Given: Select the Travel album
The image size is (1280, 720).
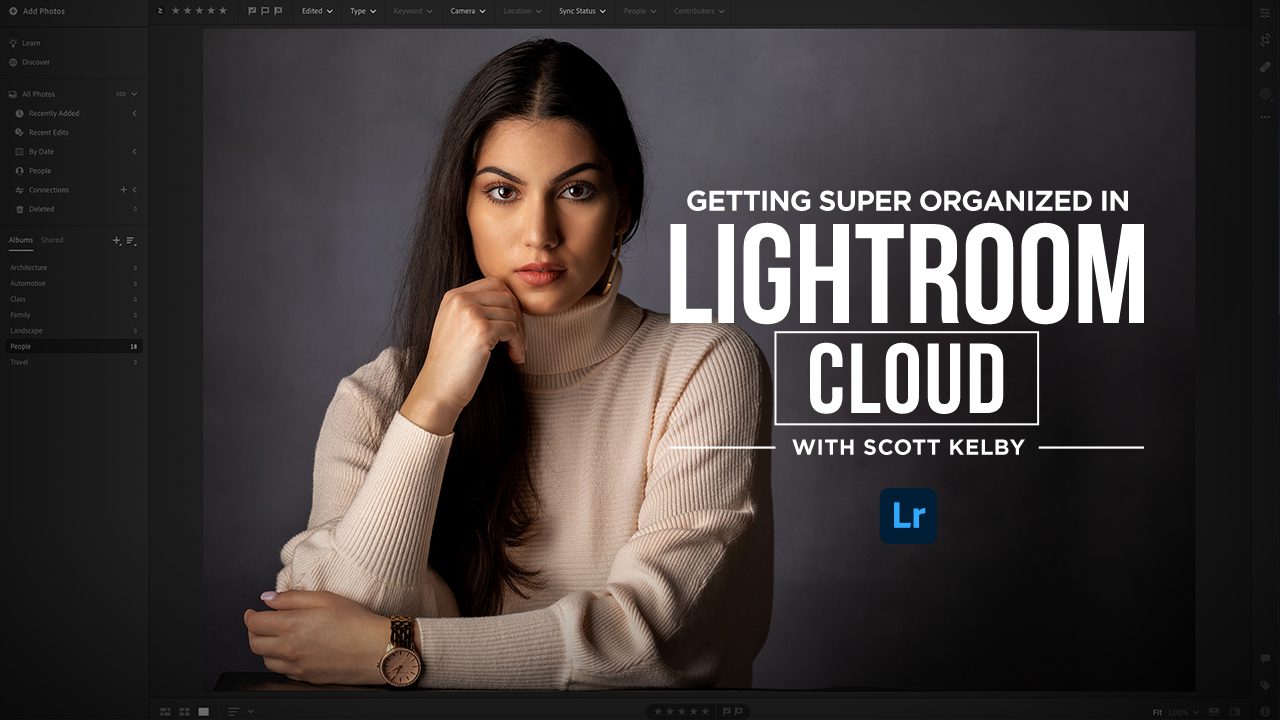Looking at the screenshot, I should point(74,362).
